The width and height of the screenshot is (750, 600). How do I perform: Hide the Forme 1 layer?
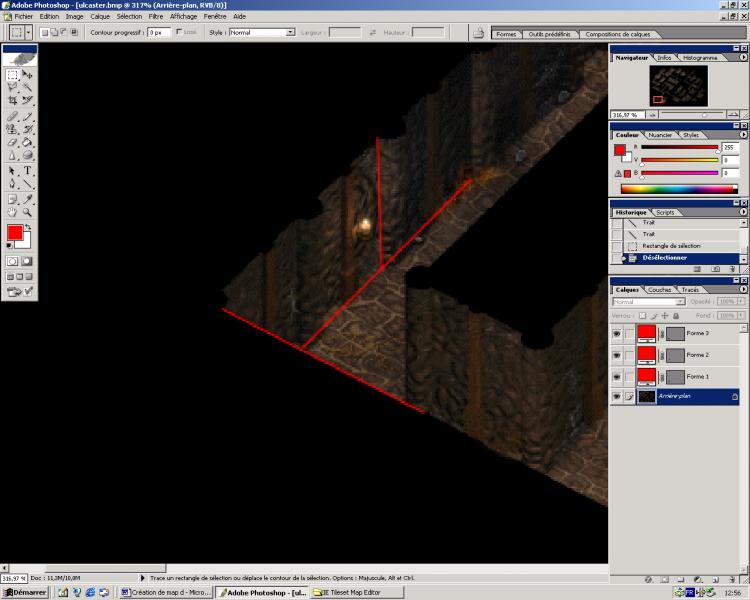pos(617,377)
